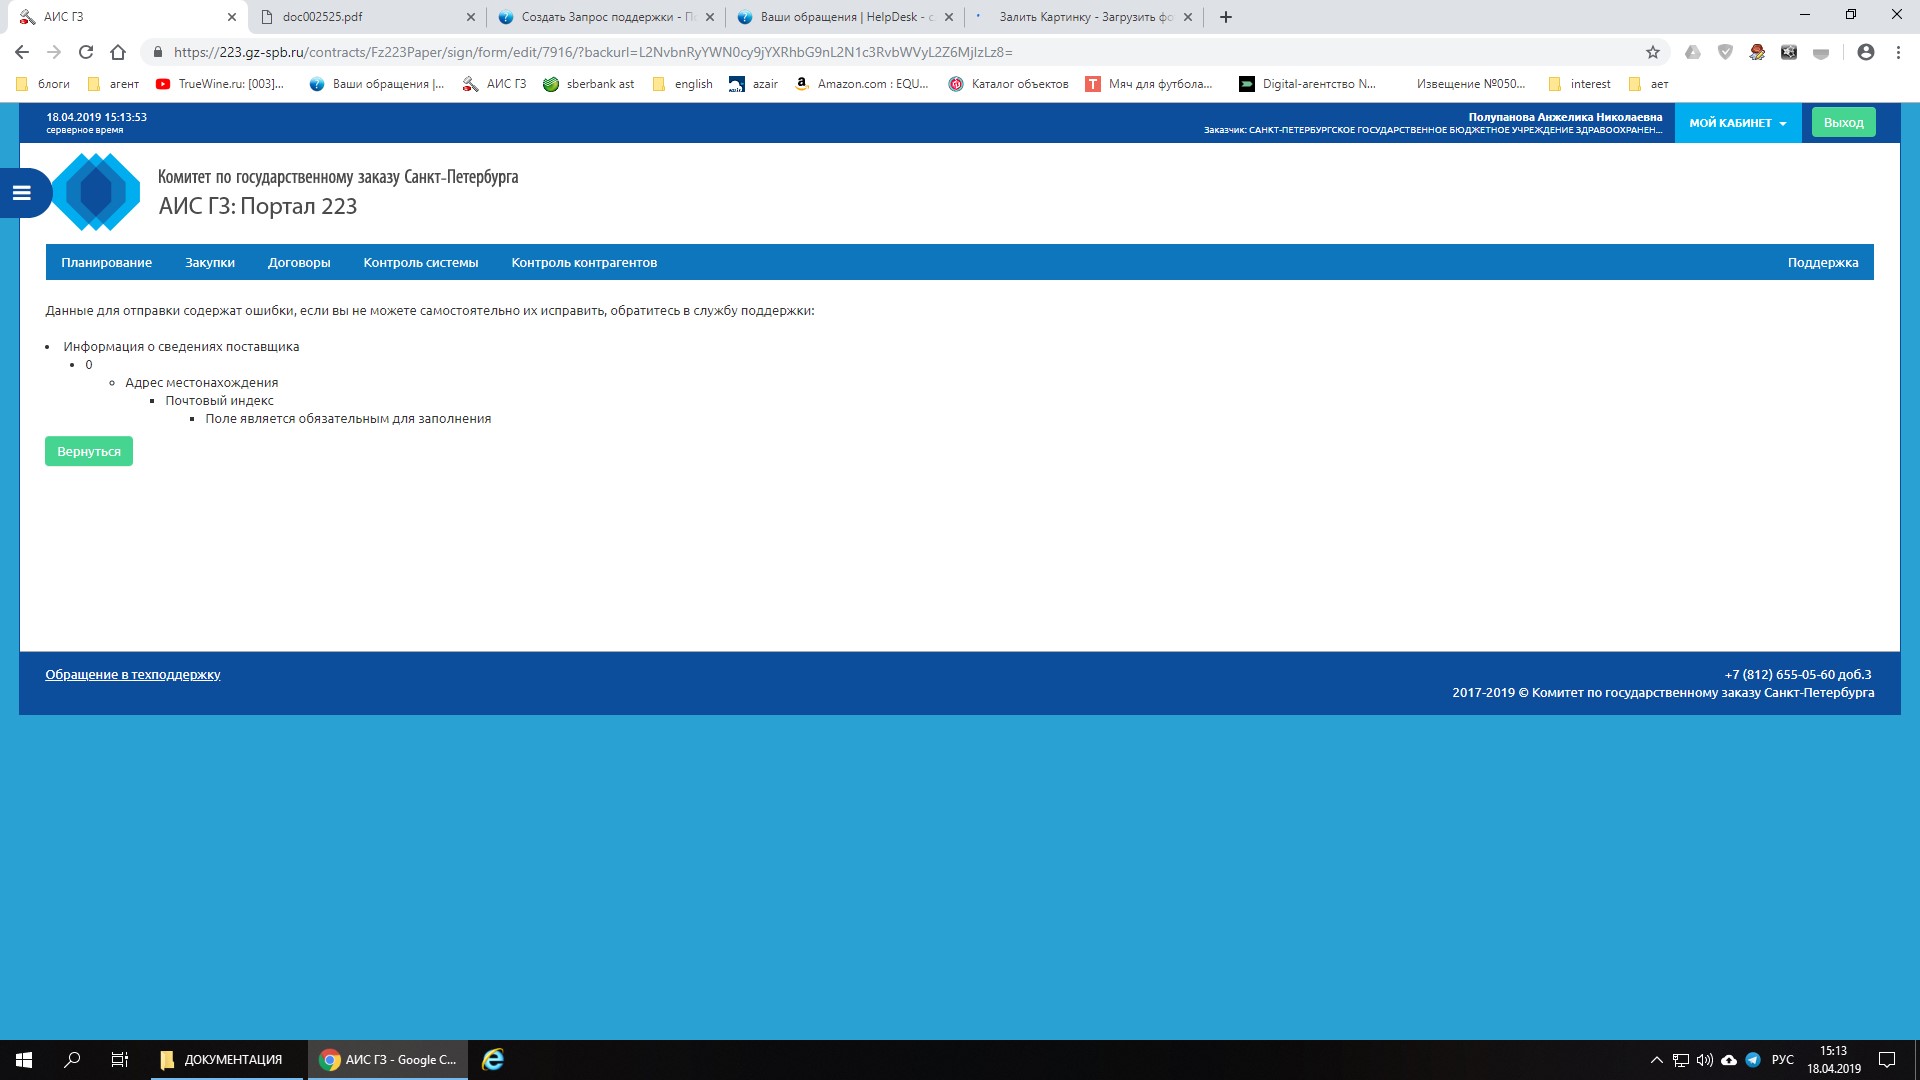The width and height of the screenshot is (1920, 1080).
Task: Bookmark this page with the star icon
Action: click(x=1653, y=52)
